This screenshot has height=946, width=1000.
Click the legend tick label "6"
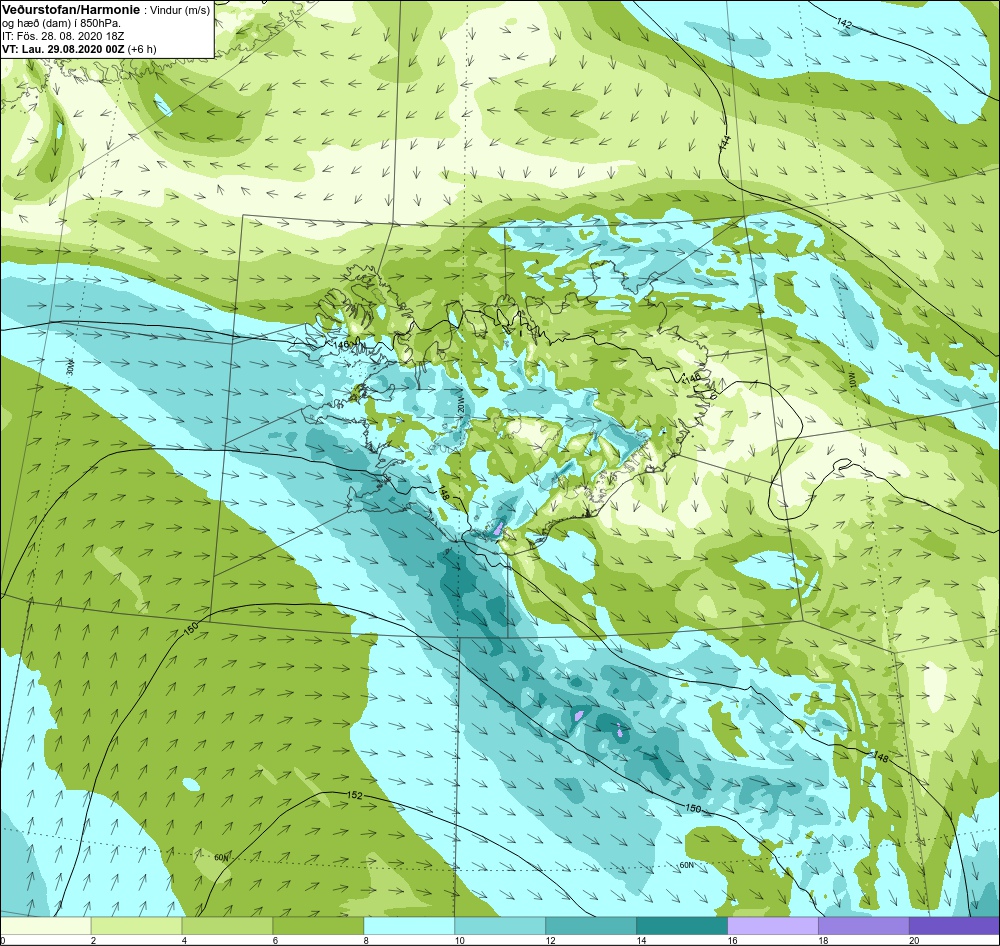coord(276,940)
